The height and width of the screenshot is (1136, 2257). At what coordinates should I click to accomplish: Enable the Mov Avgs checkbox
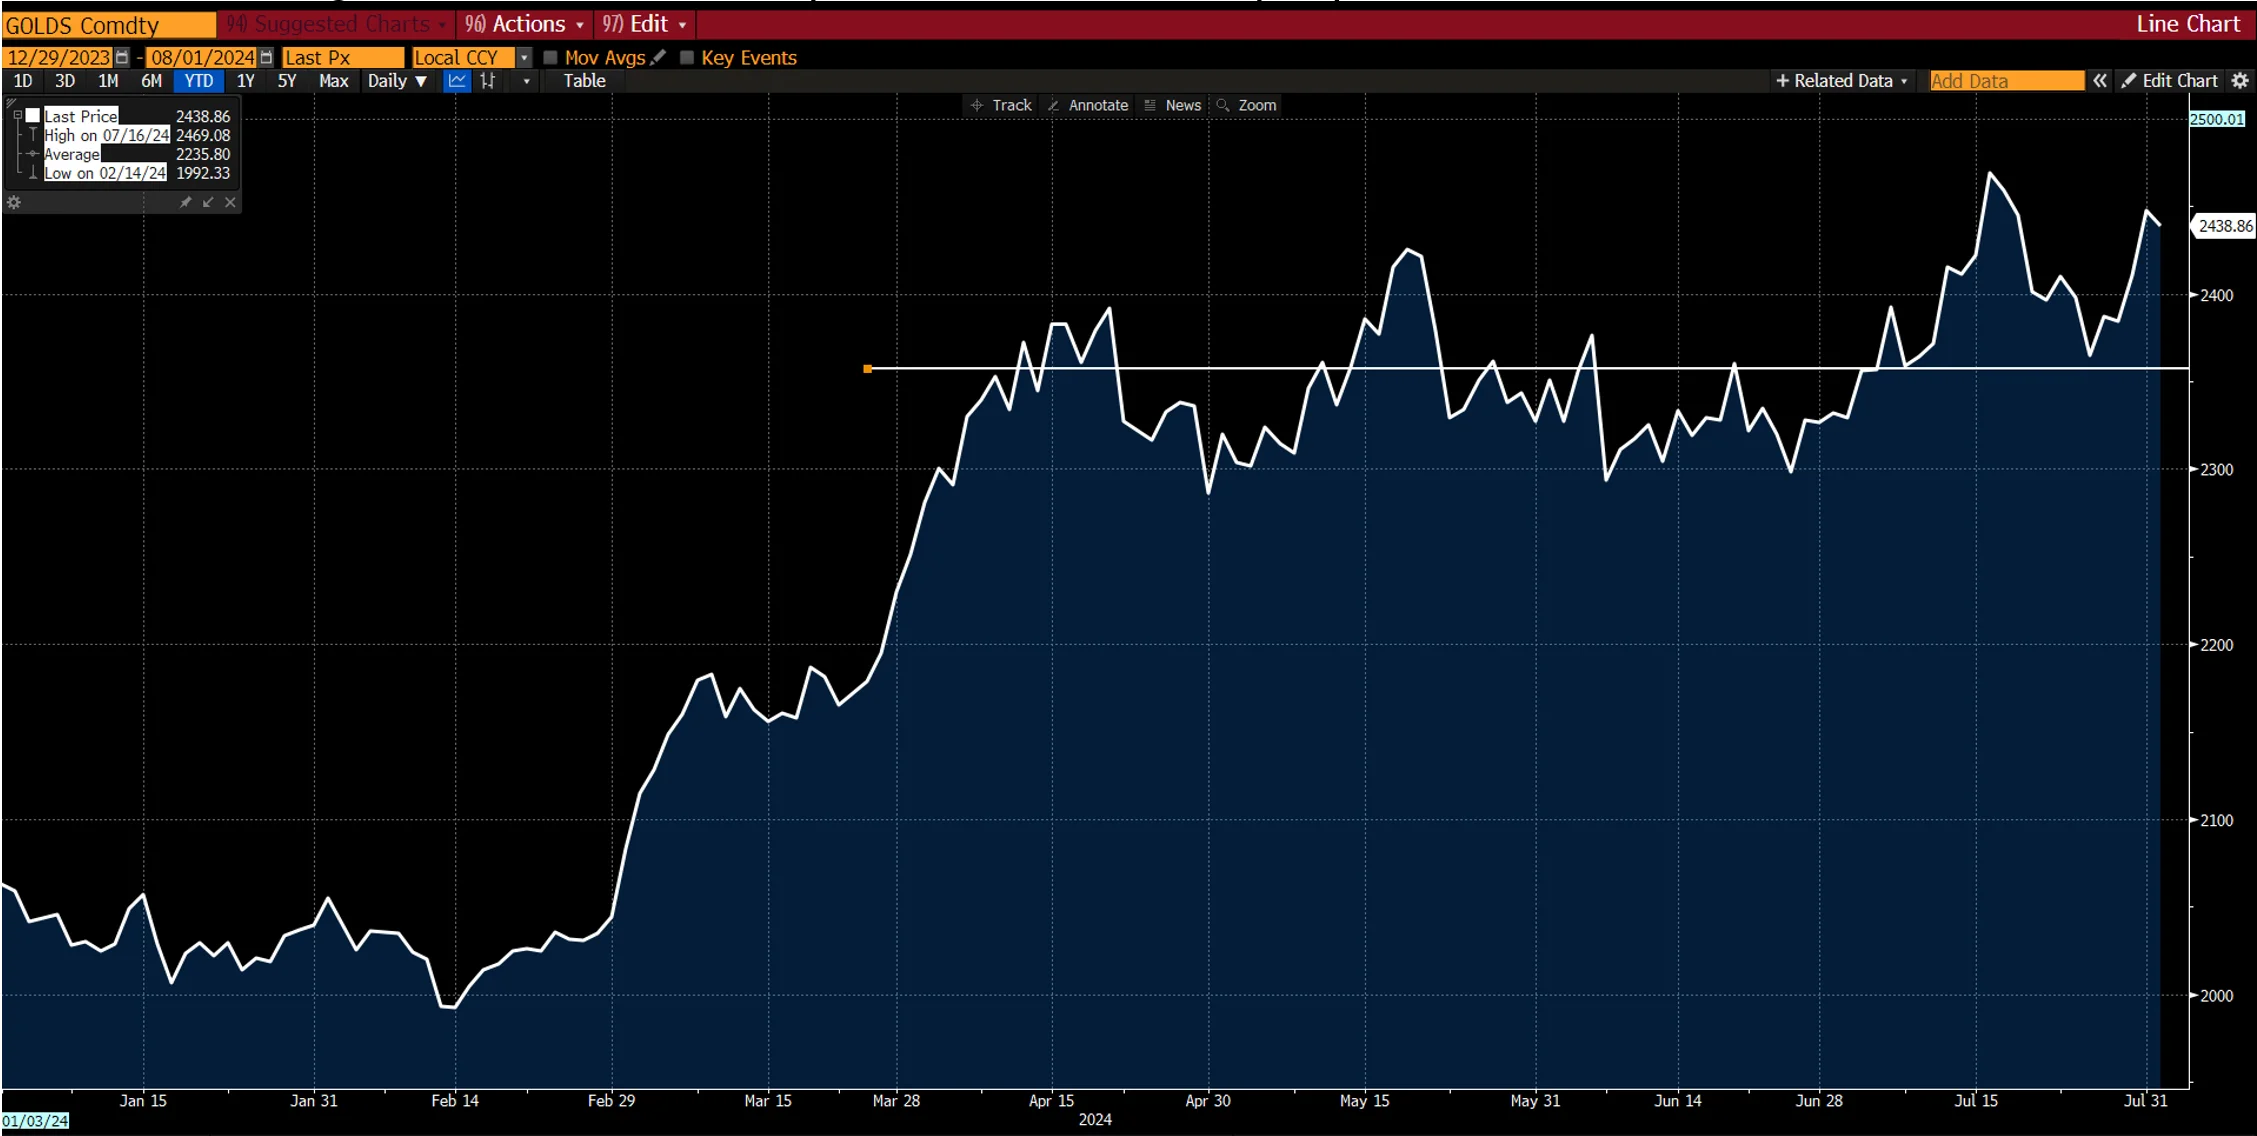550,58
